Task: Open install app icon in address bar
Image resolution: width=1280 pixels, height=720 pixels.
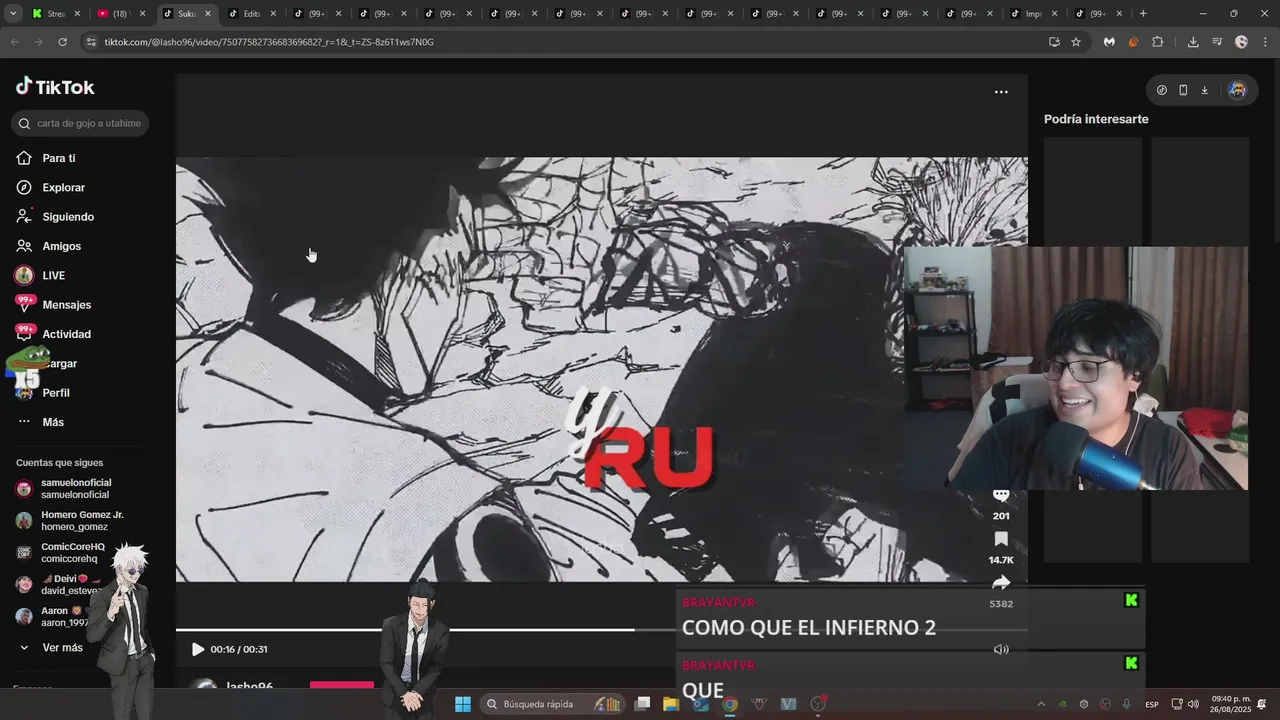Action: pyautogui.click(x=1054, y=42)
